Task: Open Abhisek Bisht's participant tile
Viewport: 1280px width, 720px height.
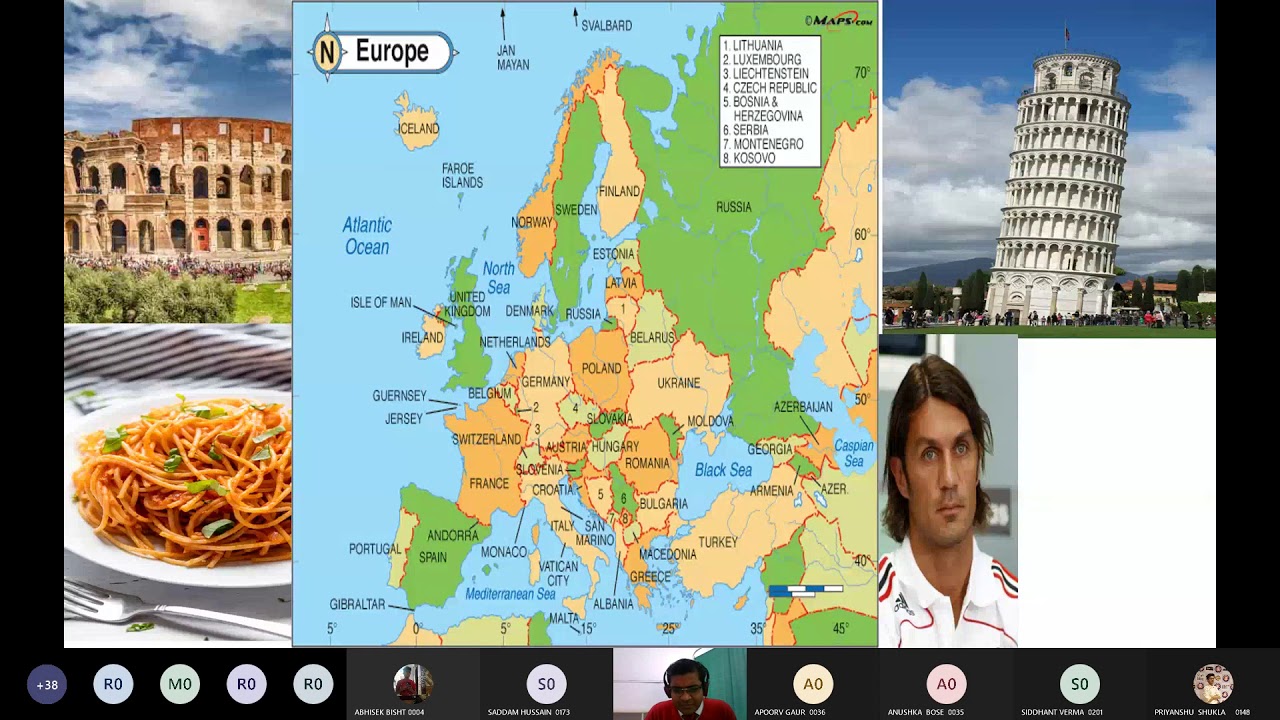Action: point(413,685)
